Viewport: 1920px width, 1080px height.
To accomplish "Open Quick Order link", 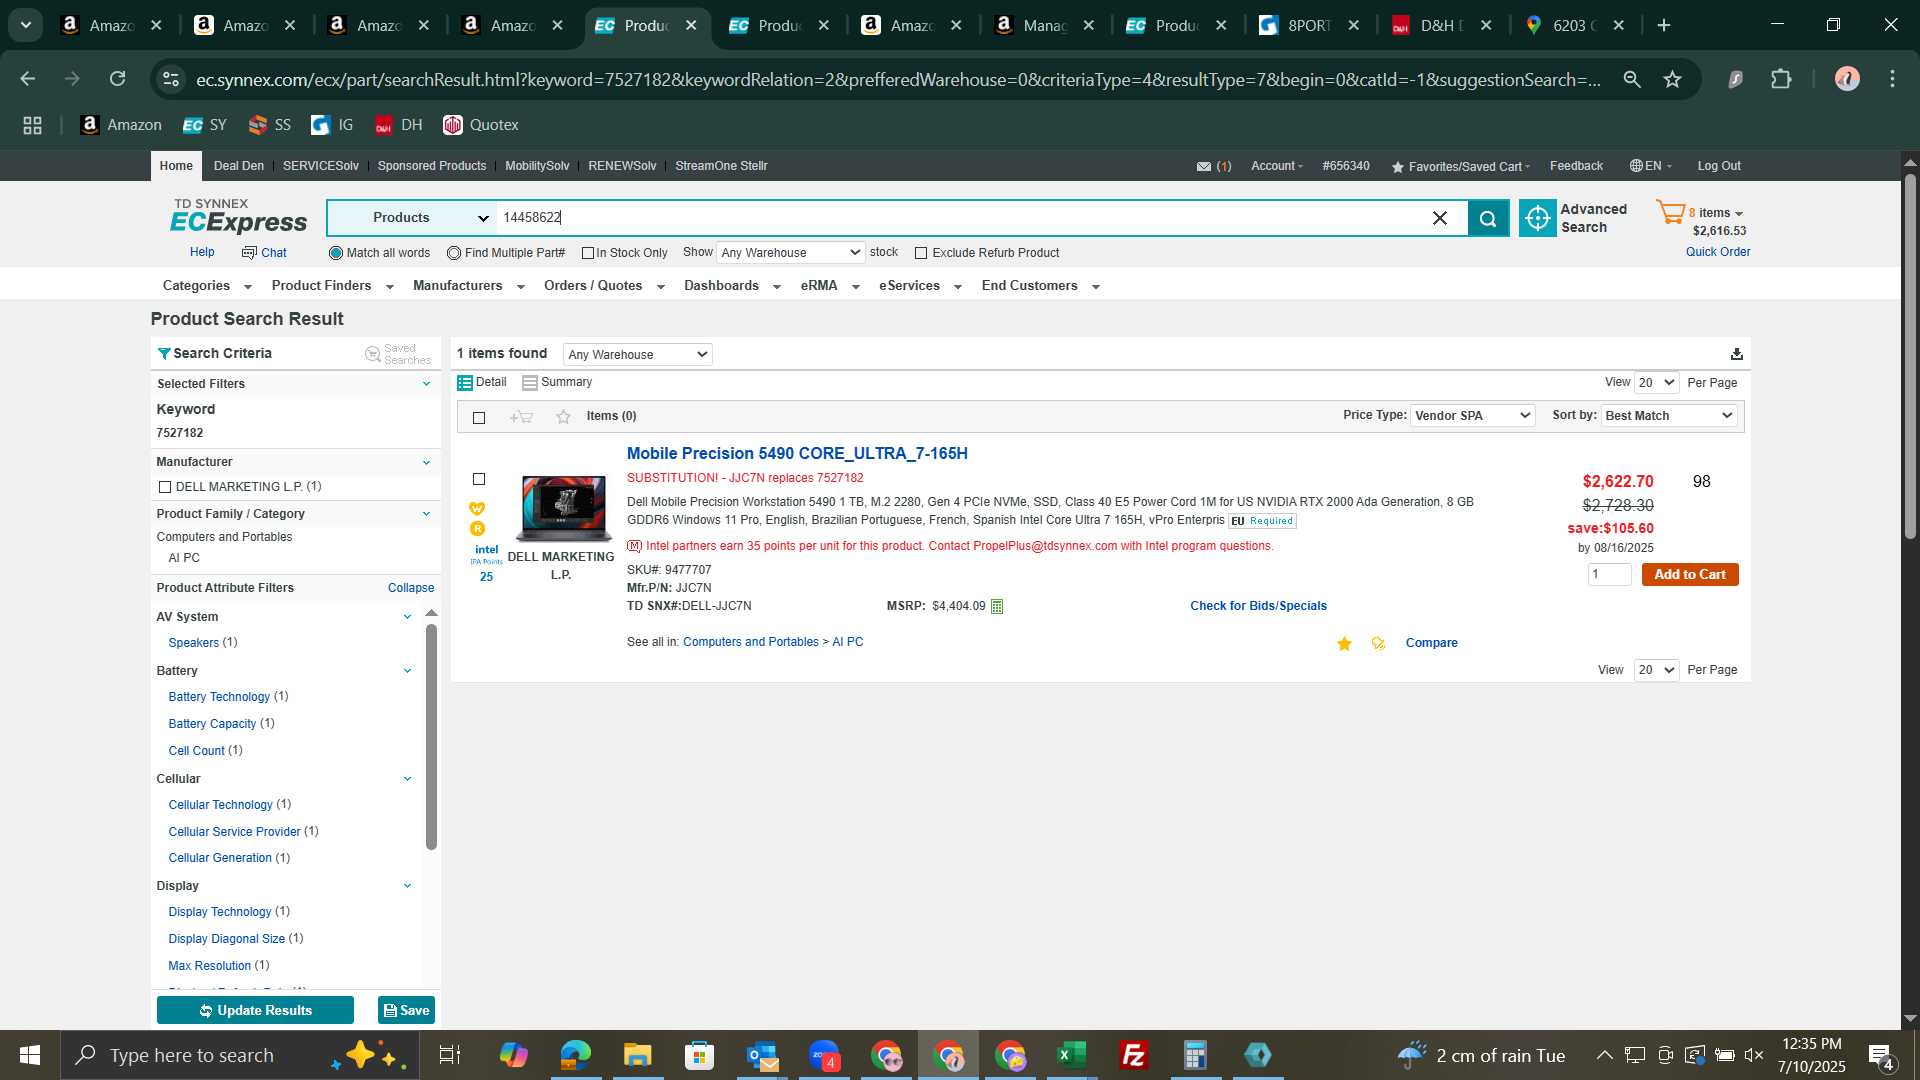I will click(1718, 253).
